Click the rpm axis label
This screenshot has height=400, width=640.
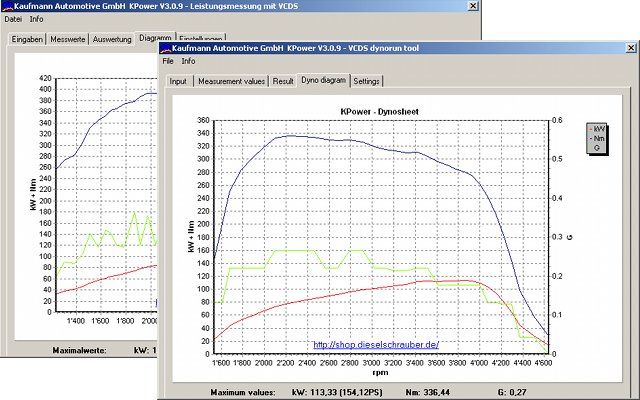coord(380,372)
